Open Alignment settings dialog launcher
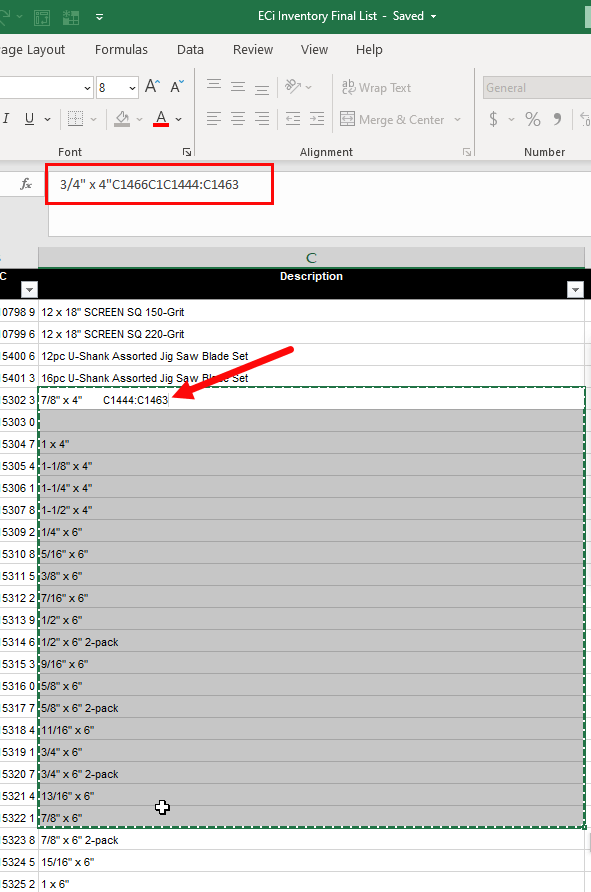 [467, 152]
